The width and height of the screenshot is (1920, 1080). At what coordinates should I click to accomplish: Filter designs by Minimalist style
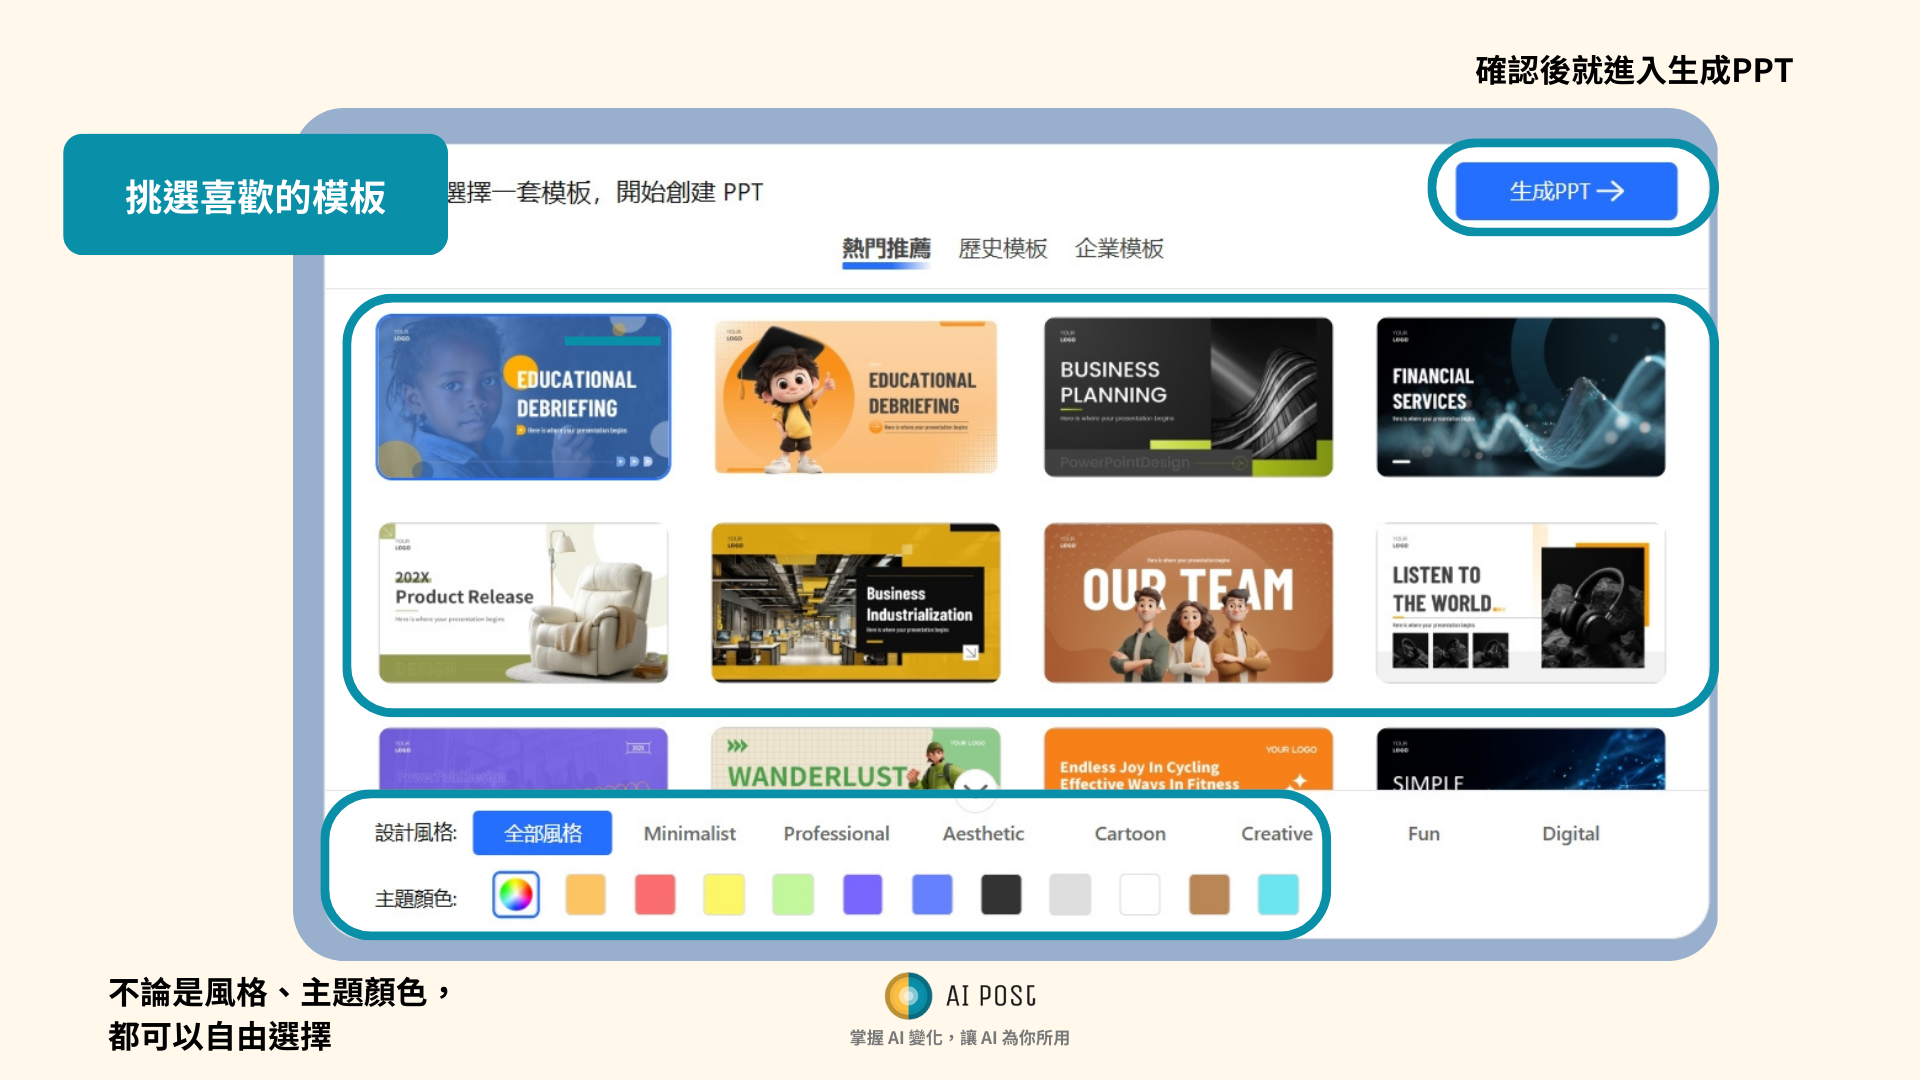[689, 833]
